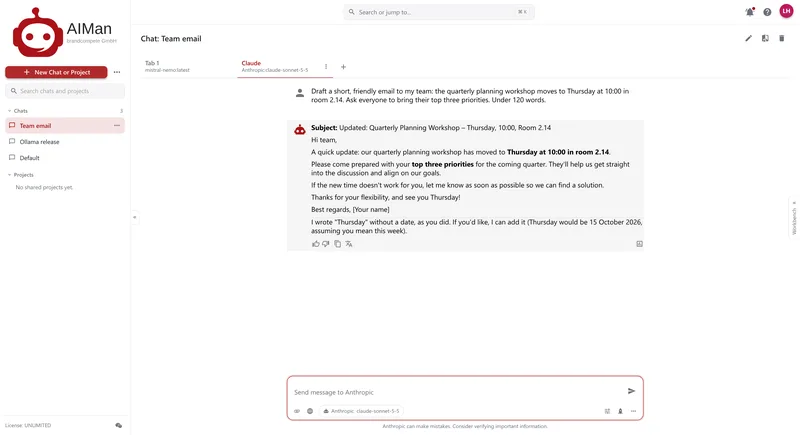Open the model settings sliders icon
This screenshot has width=800, height=435.
[x=607, y=411]
